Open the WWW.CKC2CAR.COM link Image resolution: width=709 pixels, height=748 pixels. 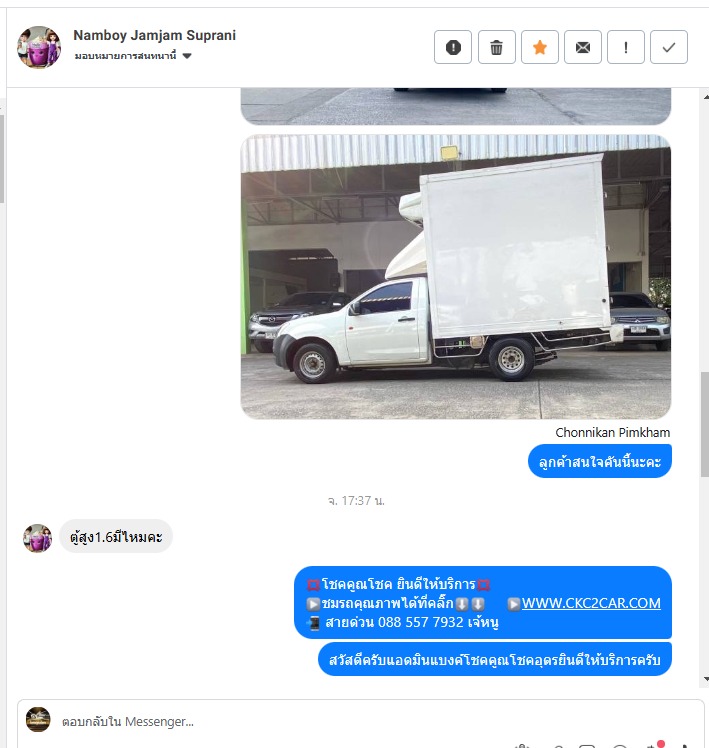591,603
